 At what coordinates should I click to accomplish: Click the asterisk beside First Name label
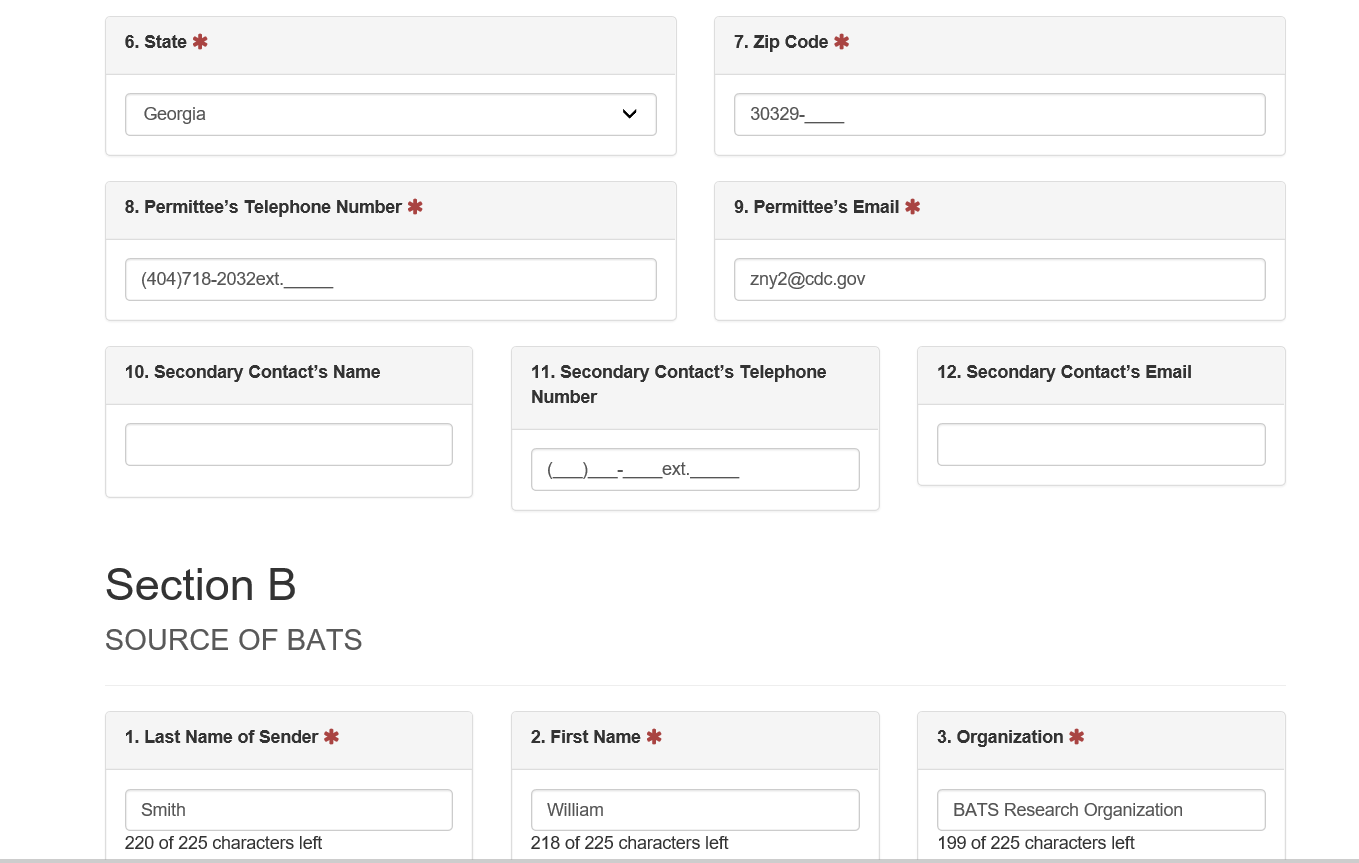point(654,737)
